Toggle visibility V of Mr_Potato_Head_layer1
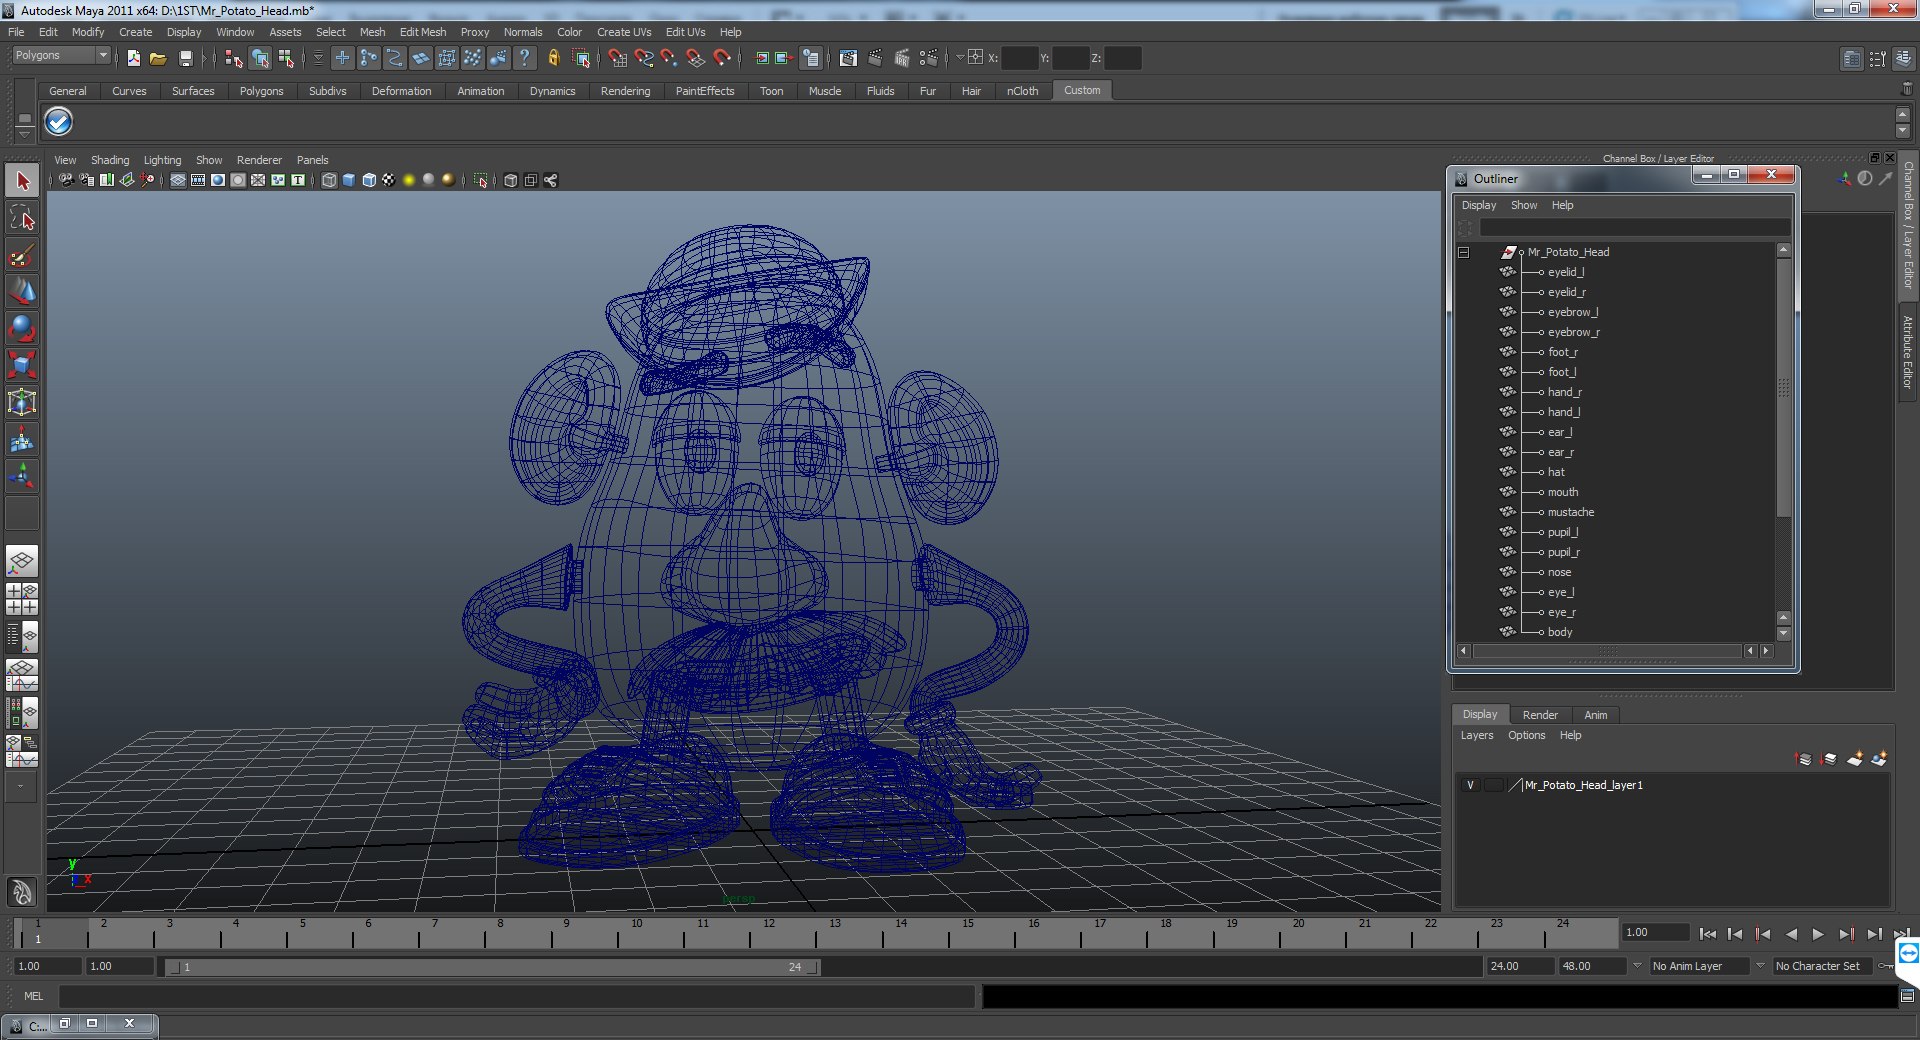This screenshot has height=1040, width=1920. coord(1470,785)
